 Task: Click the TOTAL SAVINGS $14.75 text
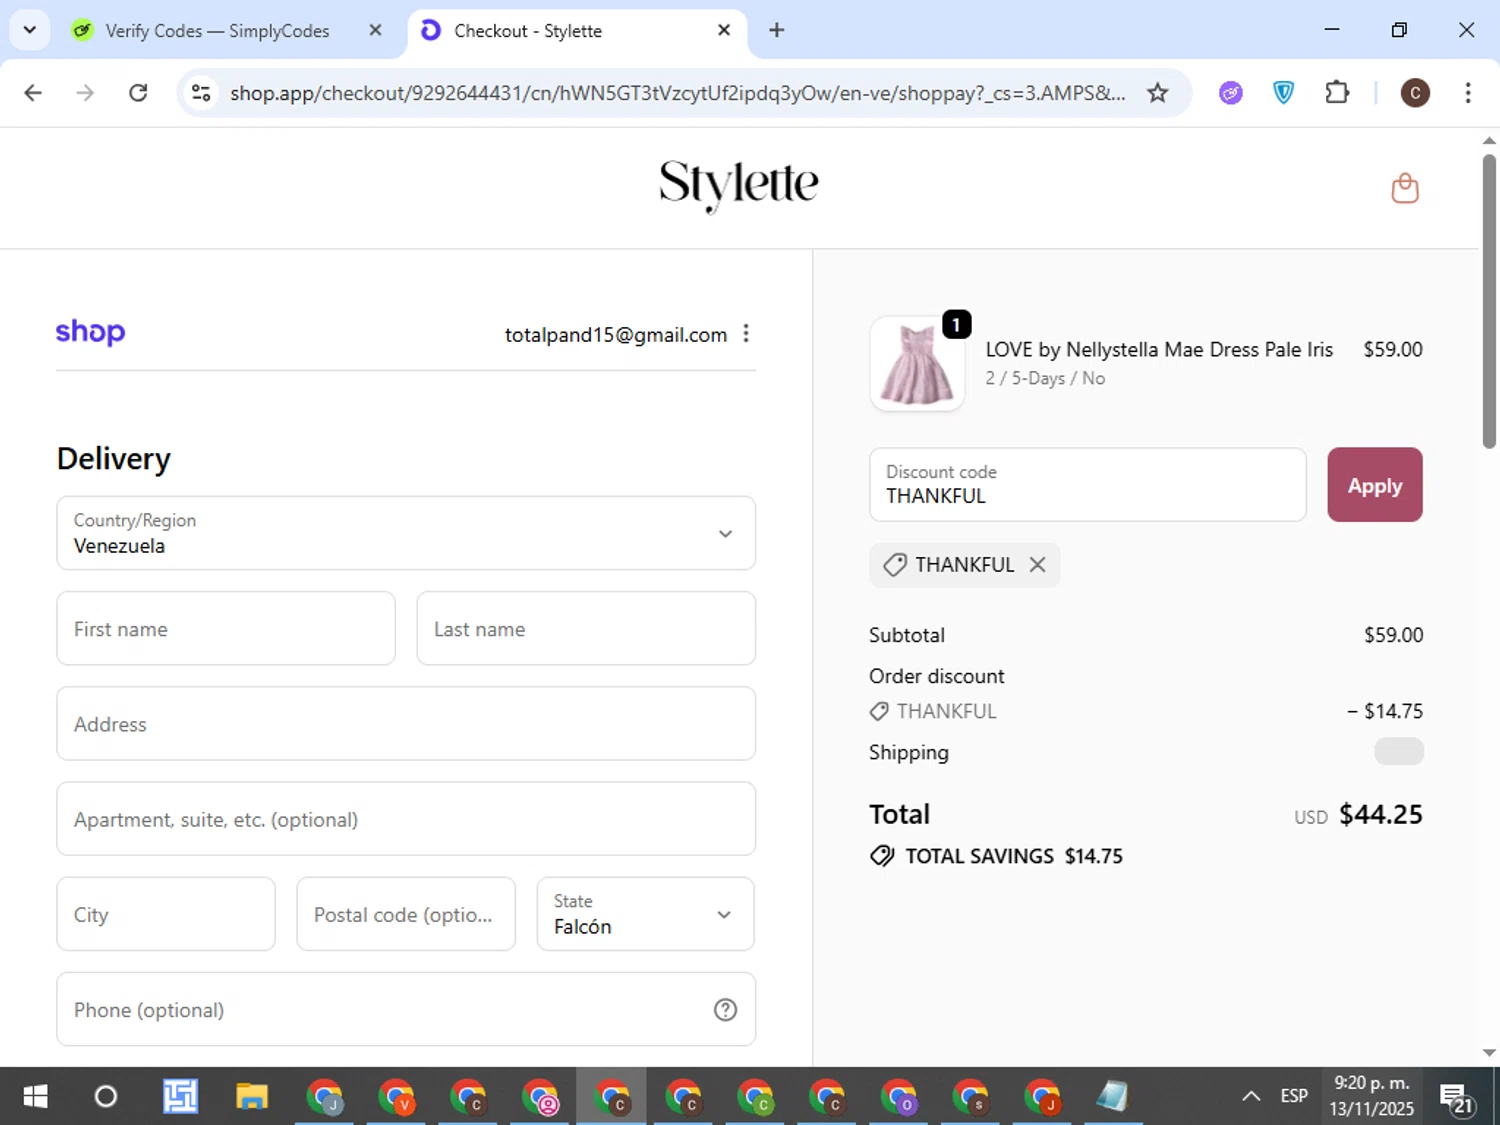[1014, 856]
